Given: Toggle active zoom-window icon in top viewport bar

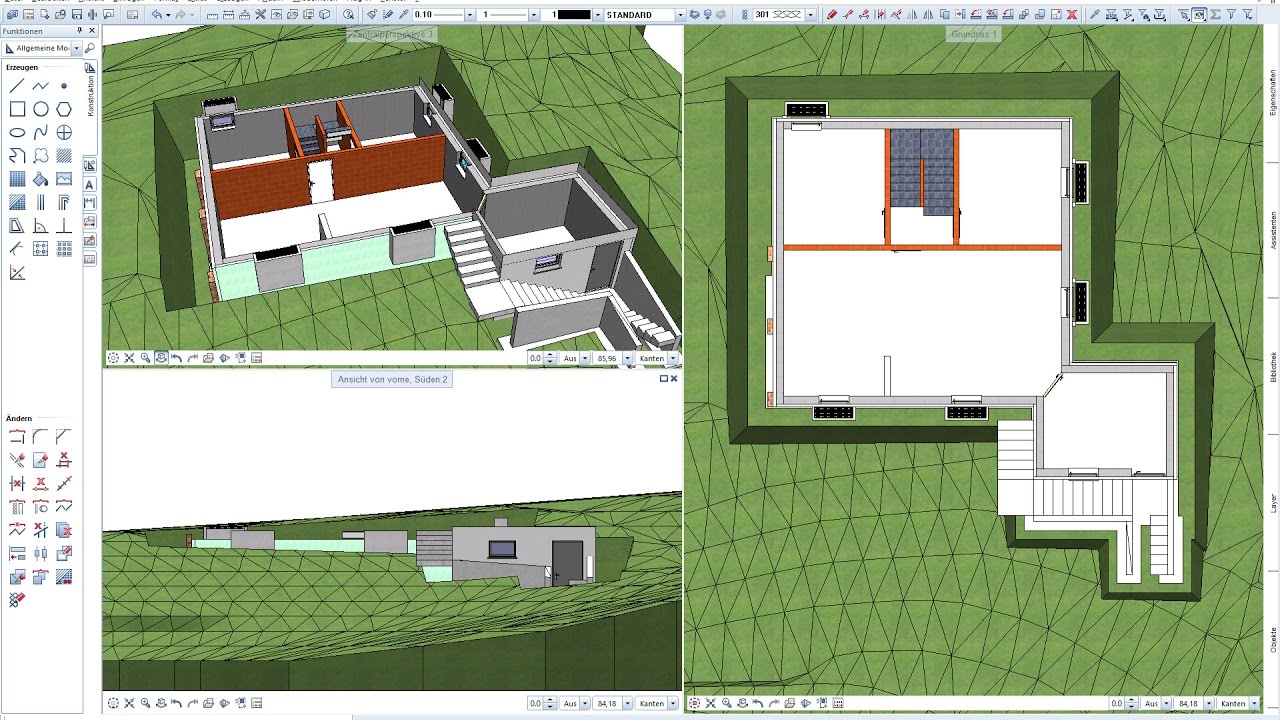Looking at the screenshot, I should pos(161,358).
